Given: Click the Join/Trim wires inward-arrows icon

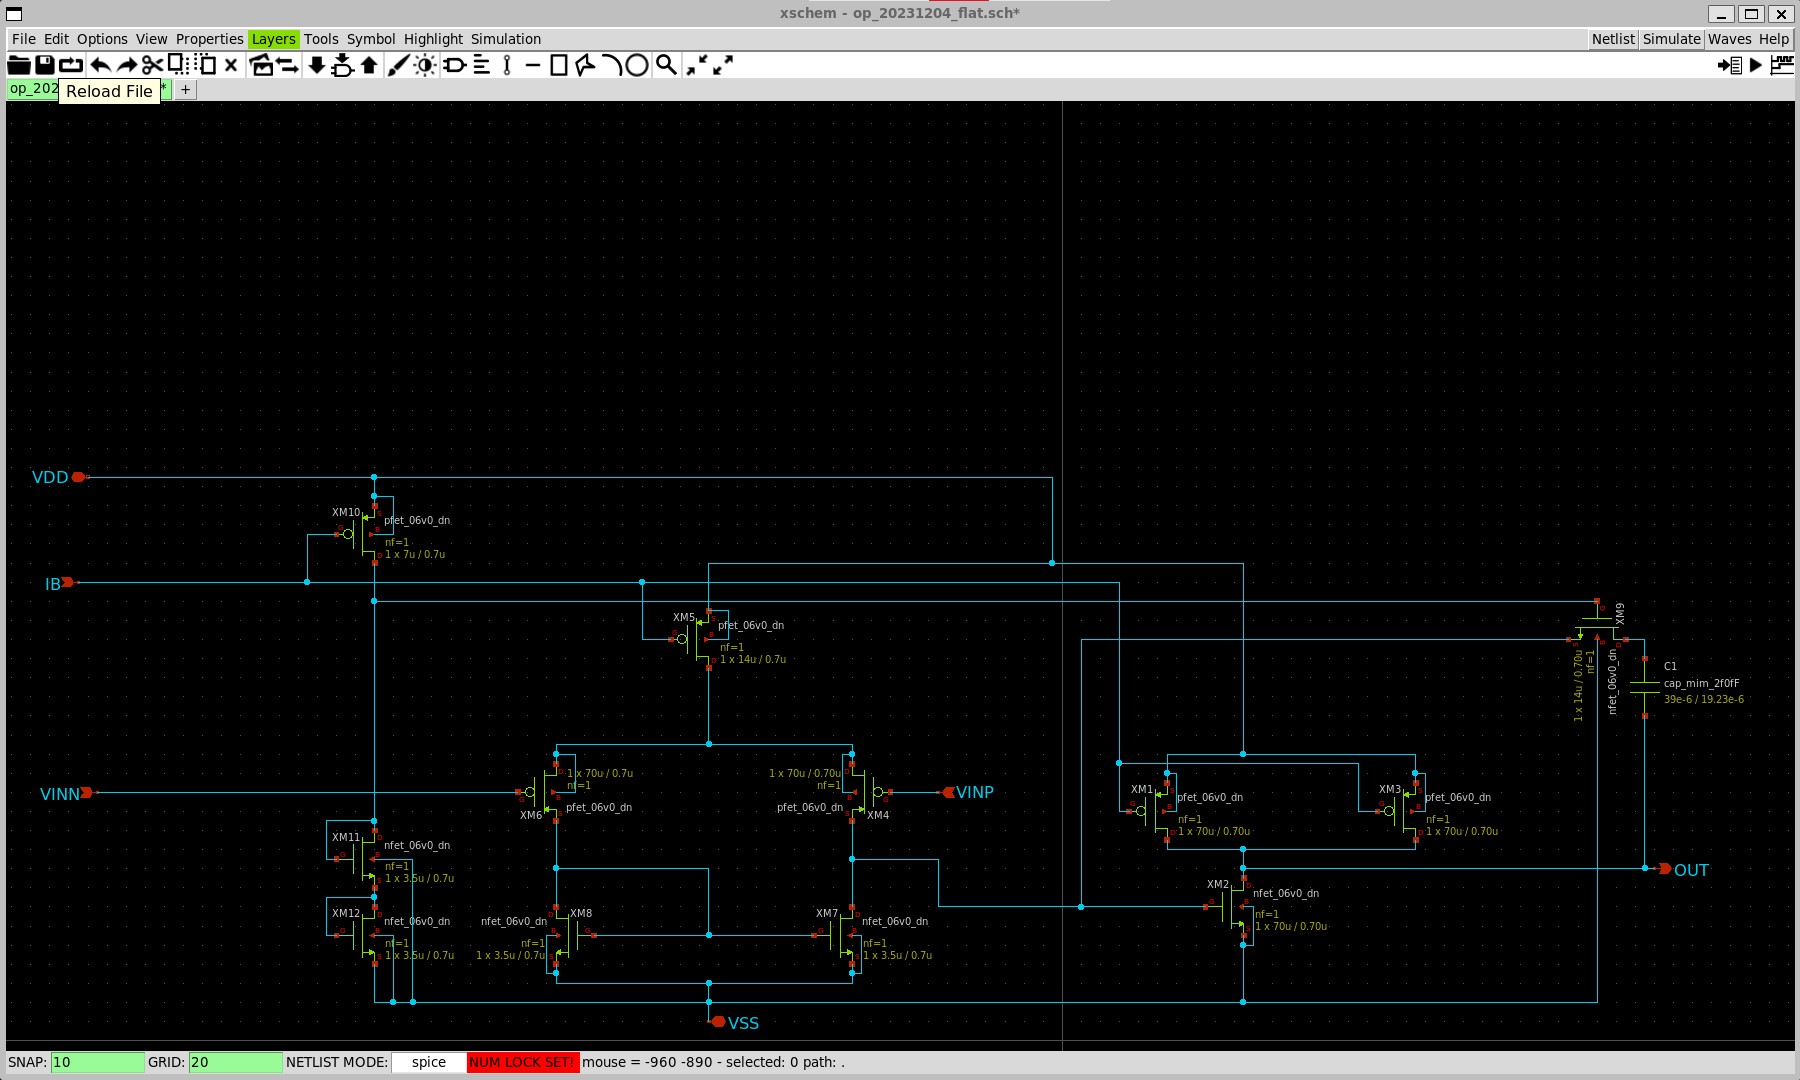Looking at the screenshot, I should click(x=697, y=65).
